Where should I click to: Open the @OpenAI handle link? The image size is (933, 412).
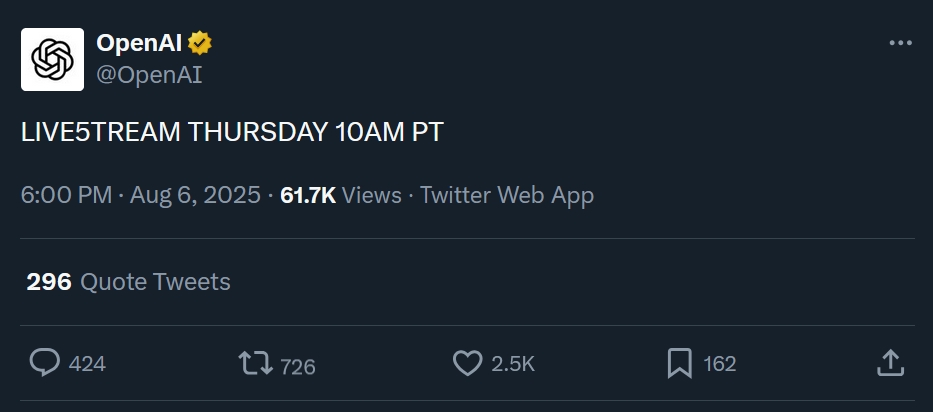pyautogui.click(x=149, y=74)
